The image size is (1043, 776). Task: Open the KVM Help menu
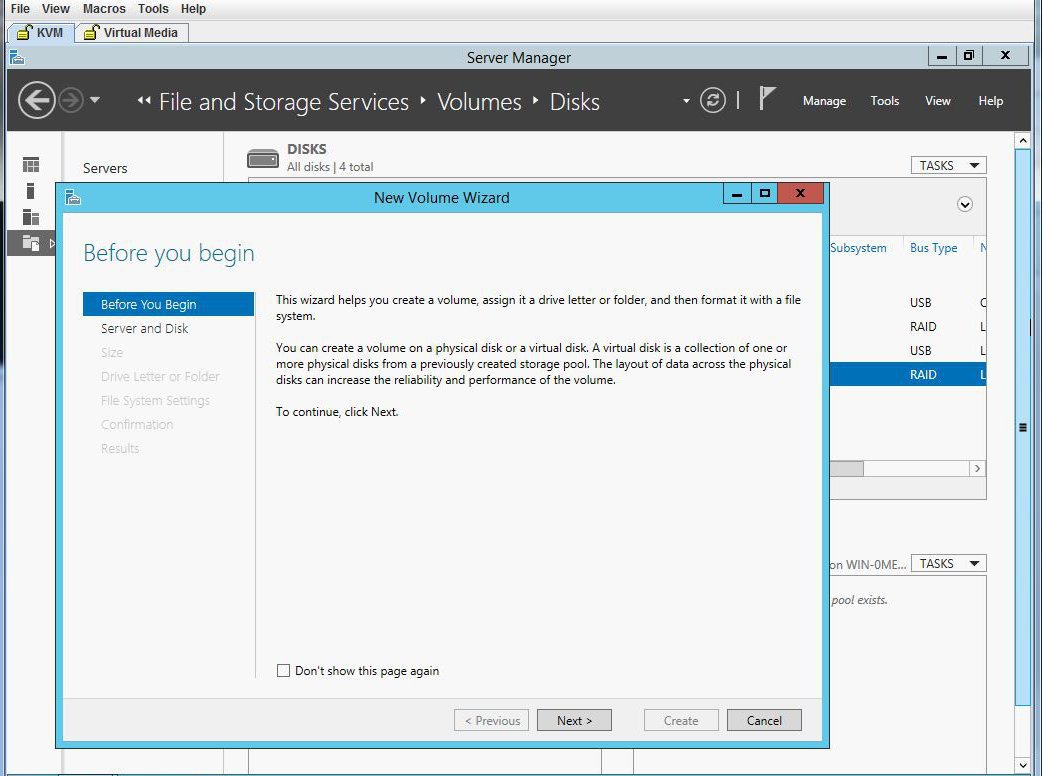tap(194, 9)
